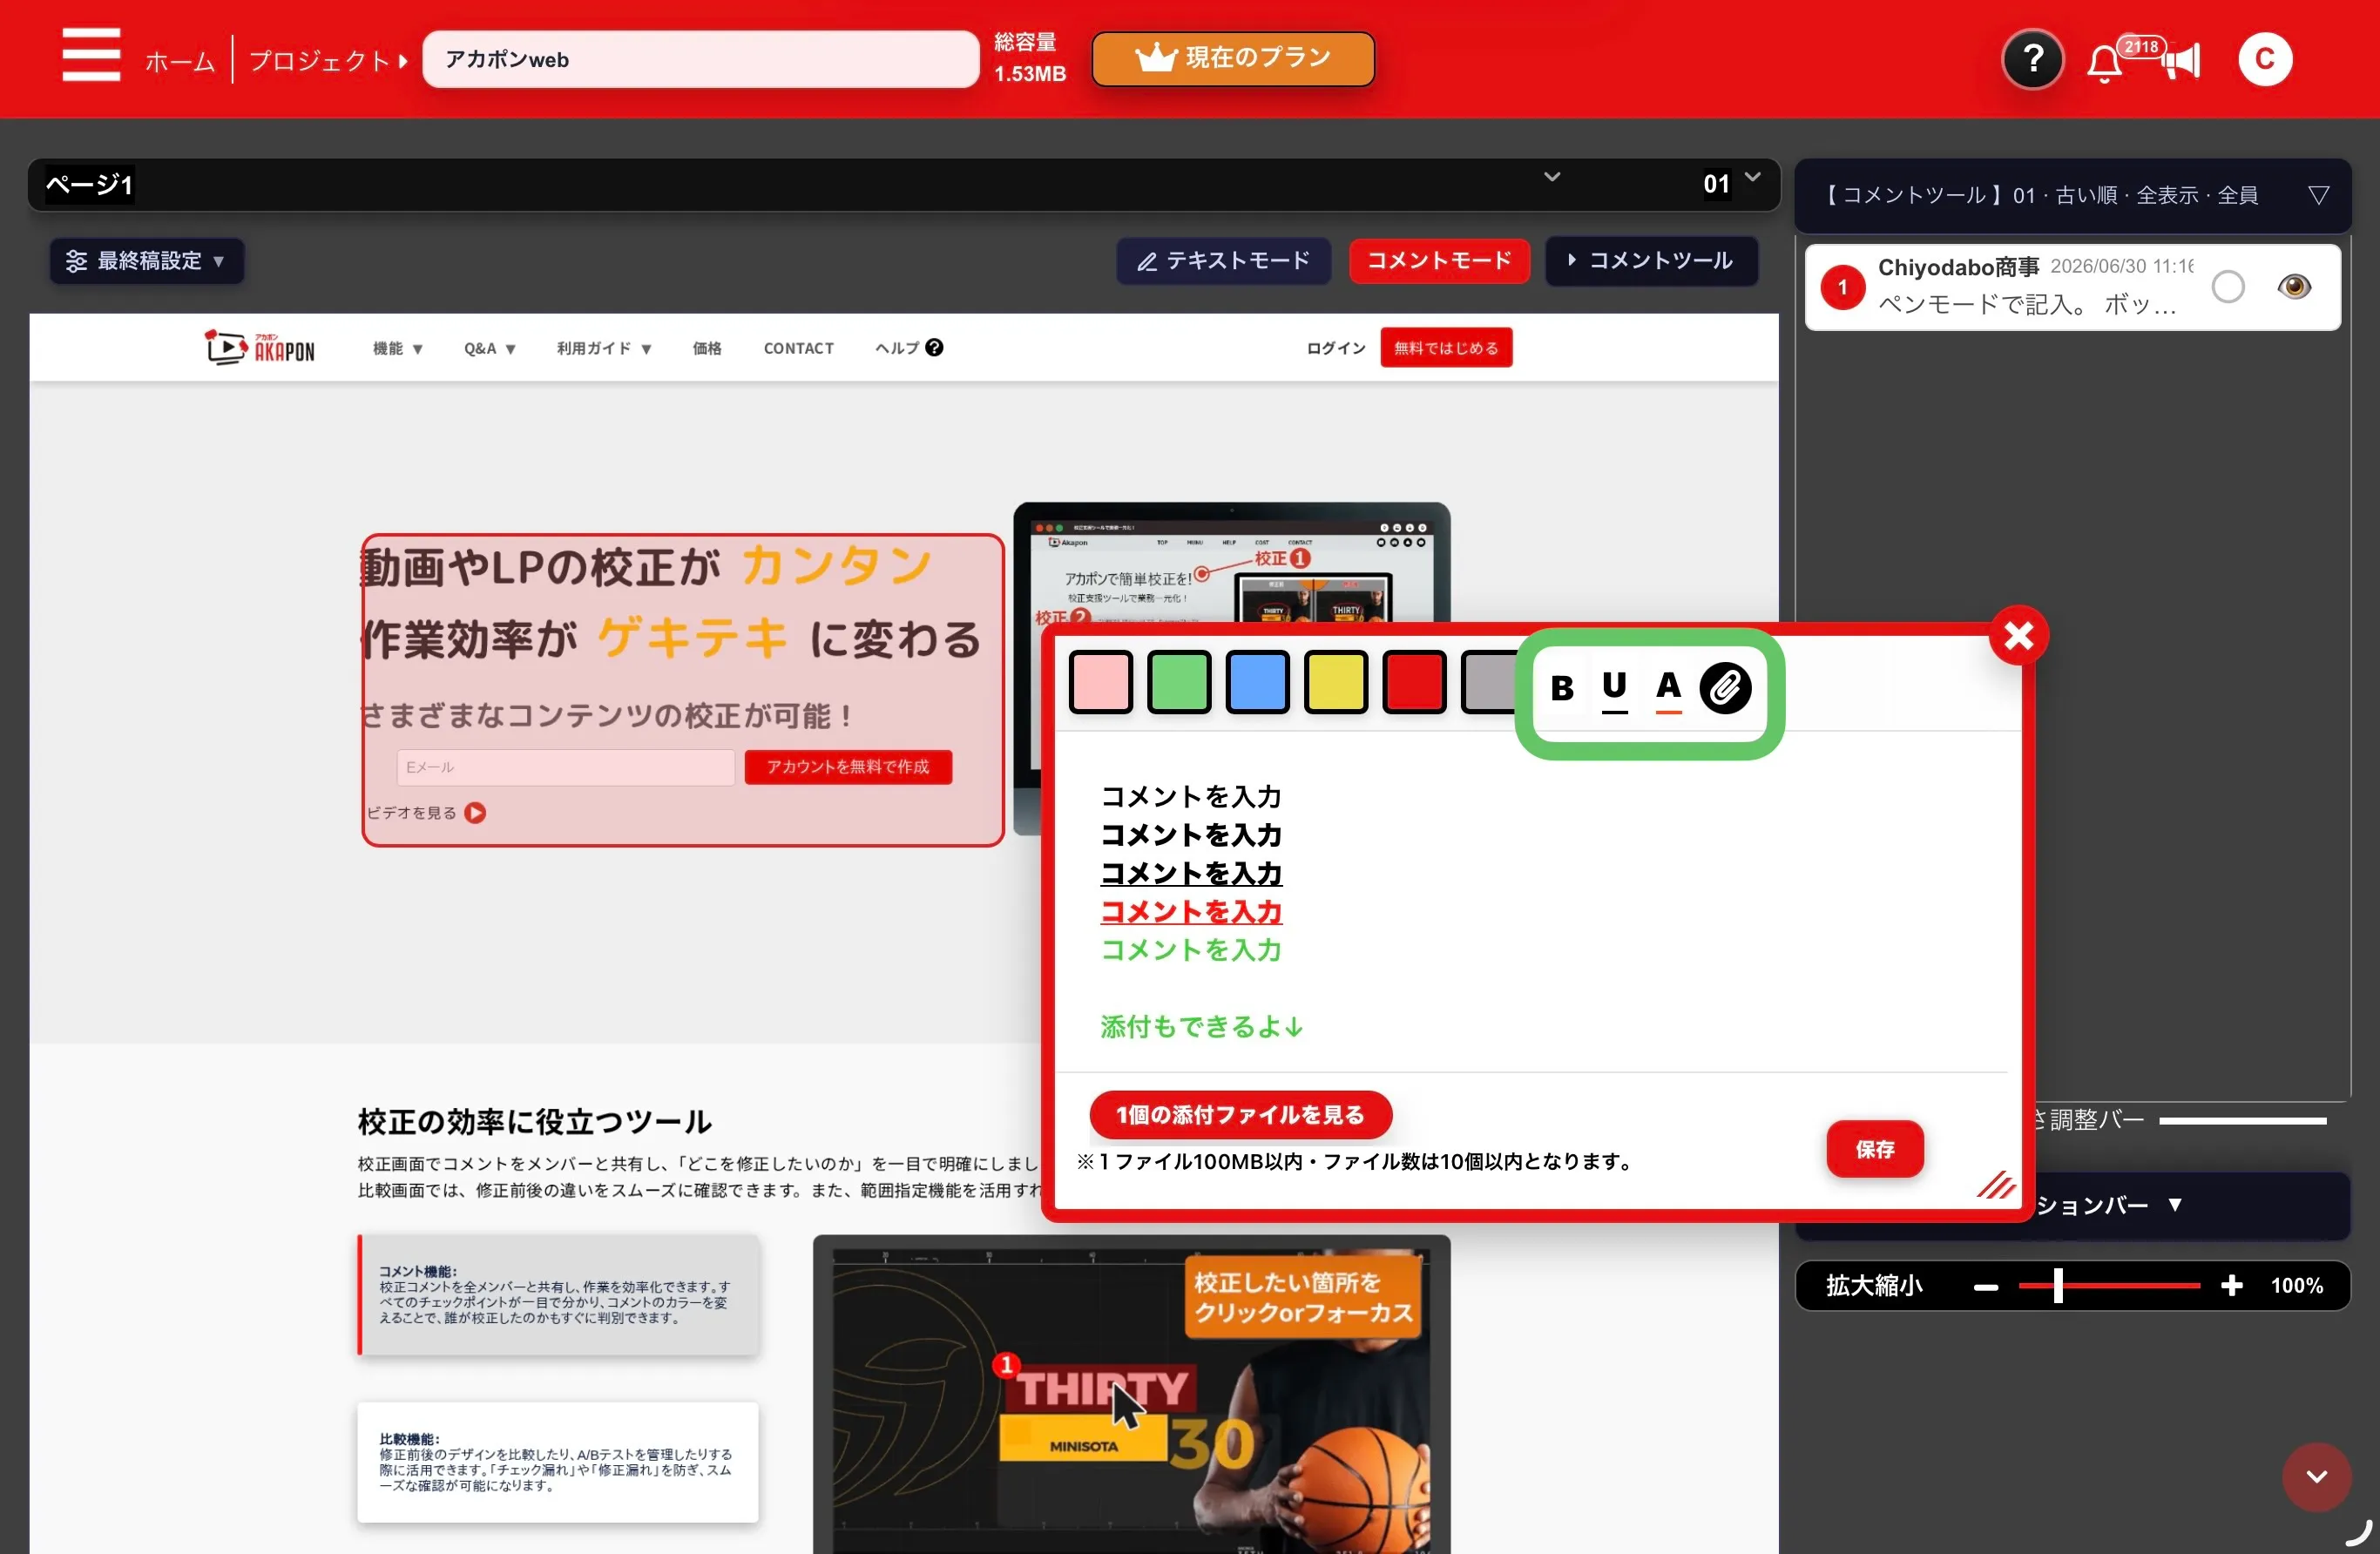The width and height of the screenshot is (2380, 1554).
Task: Toggle underline U in comment editor
Action: coord(1614,689)
